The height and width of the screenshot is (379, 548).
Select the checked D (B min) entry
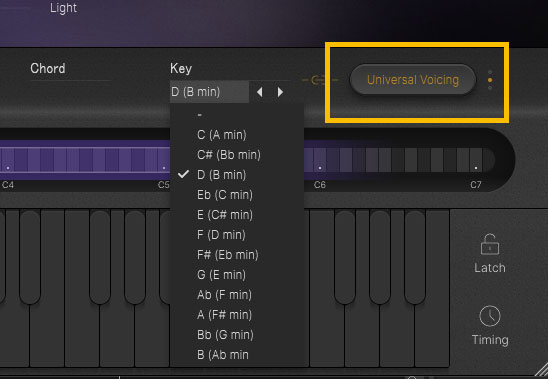(237, 174)
